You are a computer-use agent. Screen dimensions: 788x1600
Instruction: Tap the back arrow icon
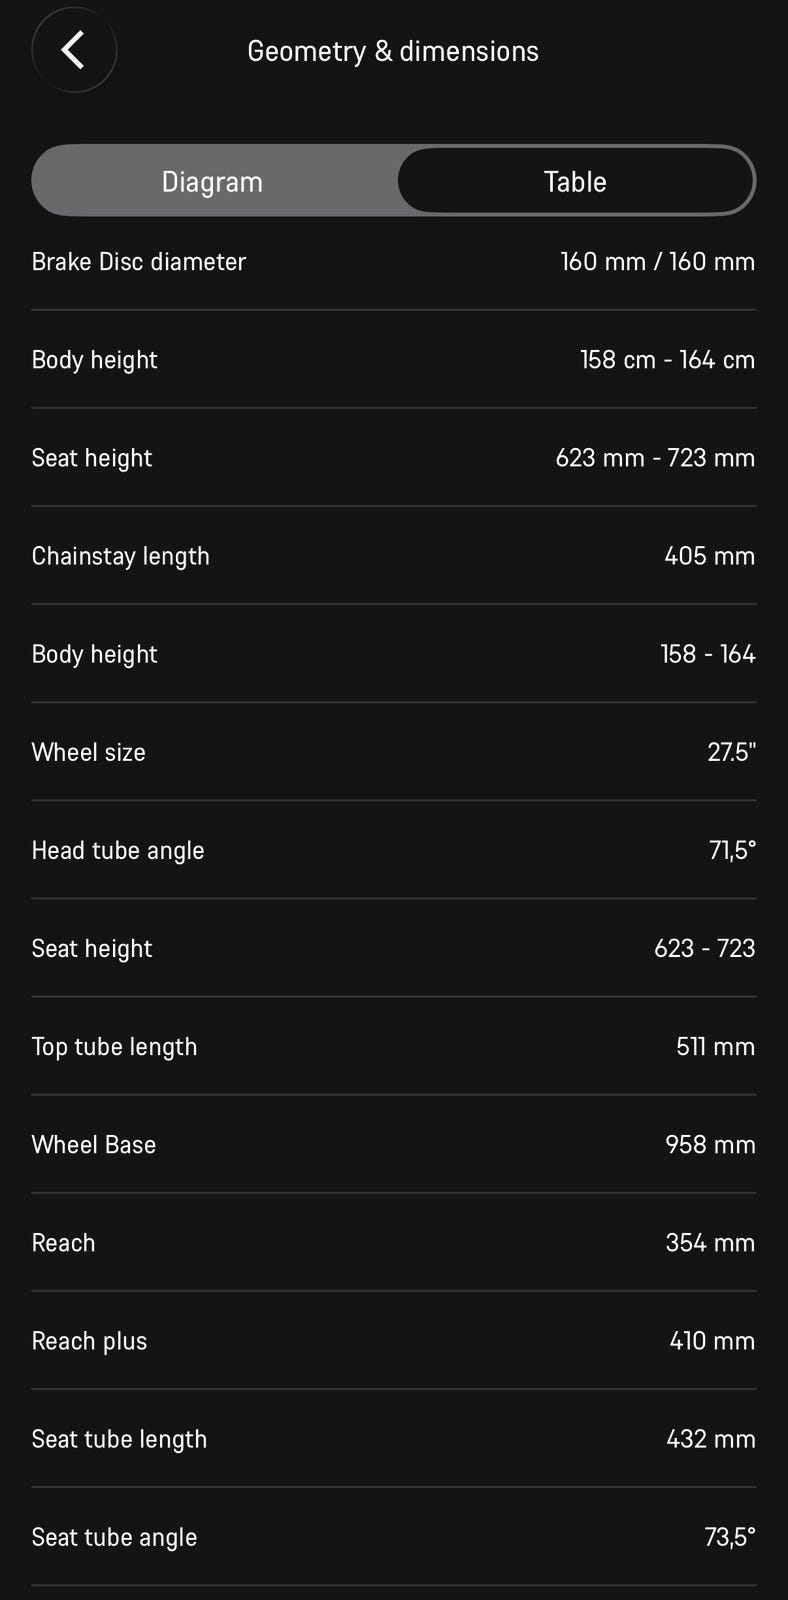74,50
